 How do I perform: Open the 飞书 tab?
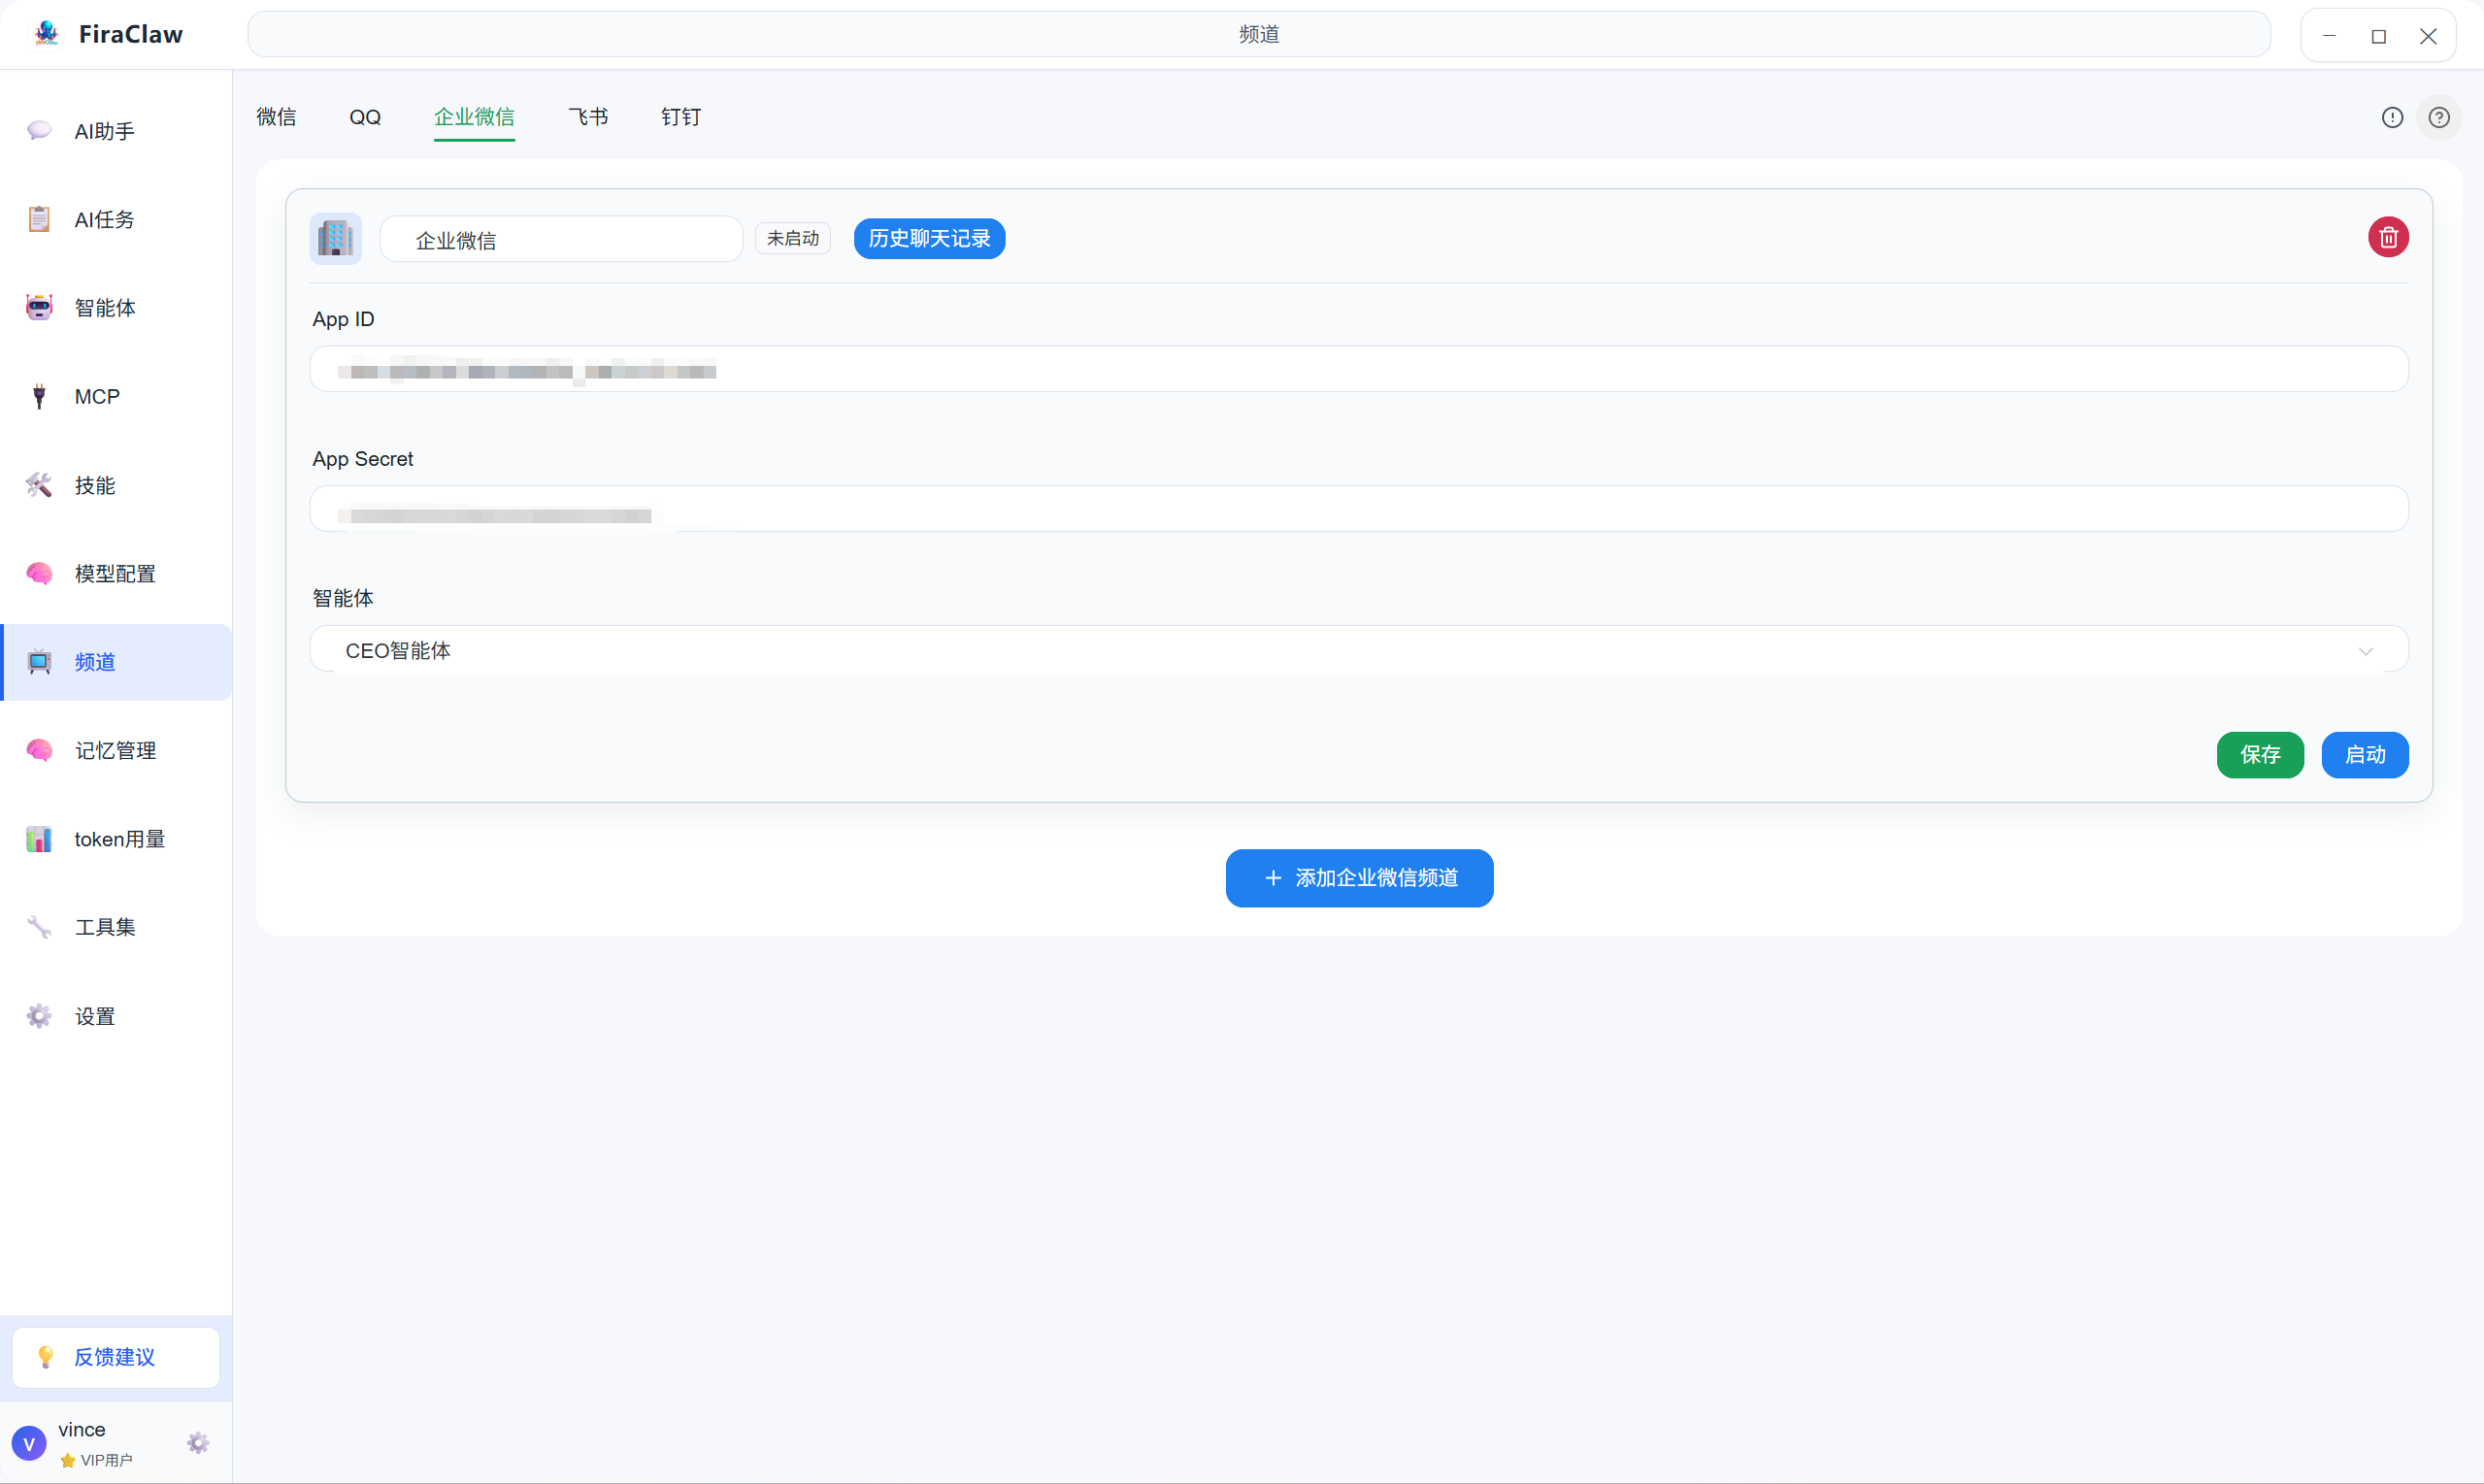[x=588, y=117]
